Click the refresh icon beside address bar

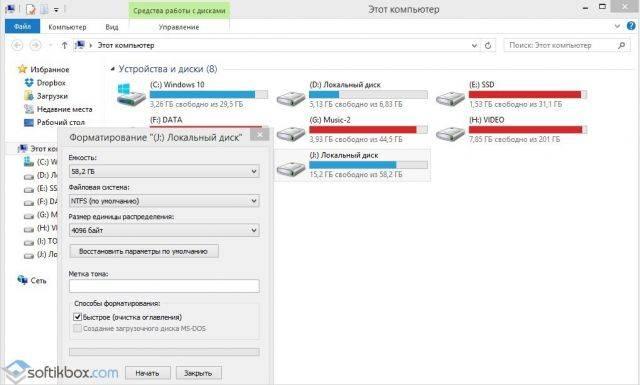tap(488, 45)
